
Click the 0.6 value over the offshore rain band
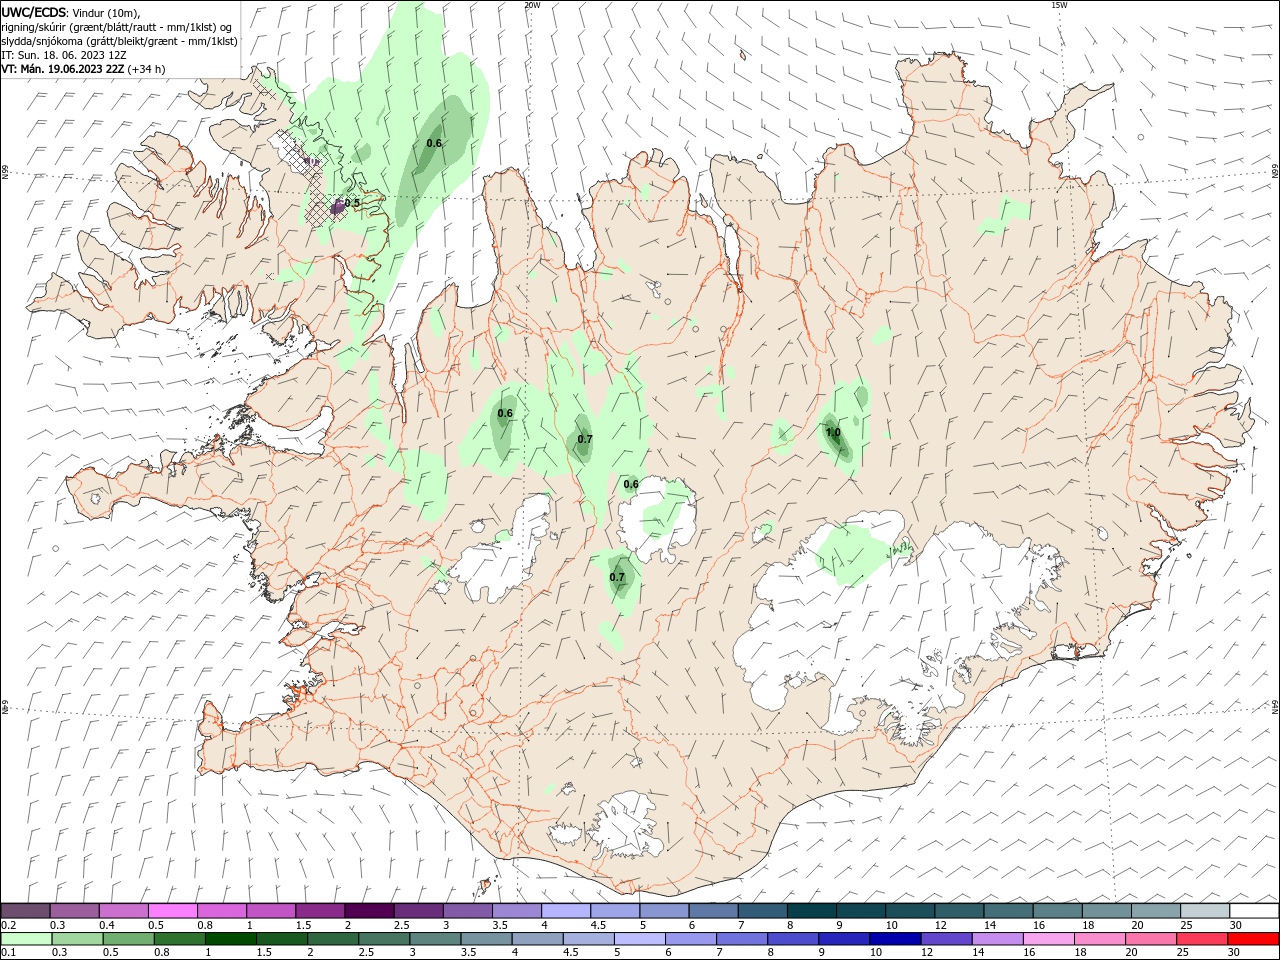[x=434, y=143]
